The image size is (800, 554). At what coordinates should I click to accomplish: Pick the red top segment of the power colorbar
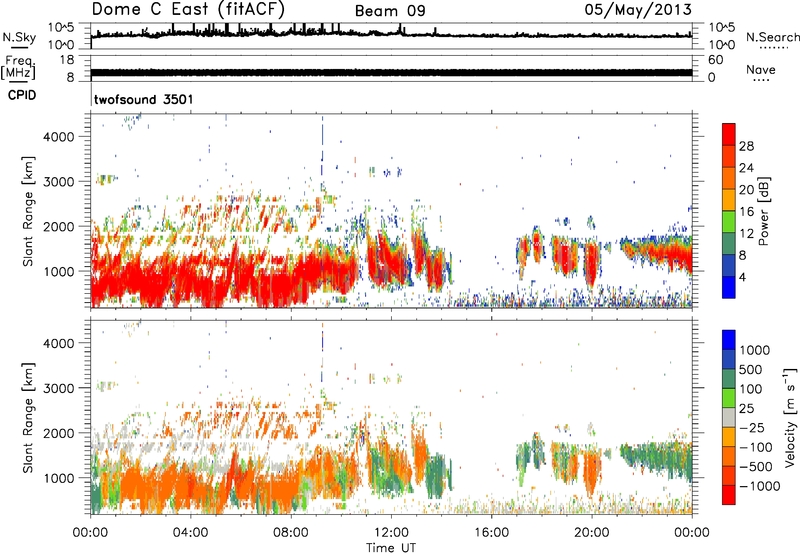pos(729,135)
